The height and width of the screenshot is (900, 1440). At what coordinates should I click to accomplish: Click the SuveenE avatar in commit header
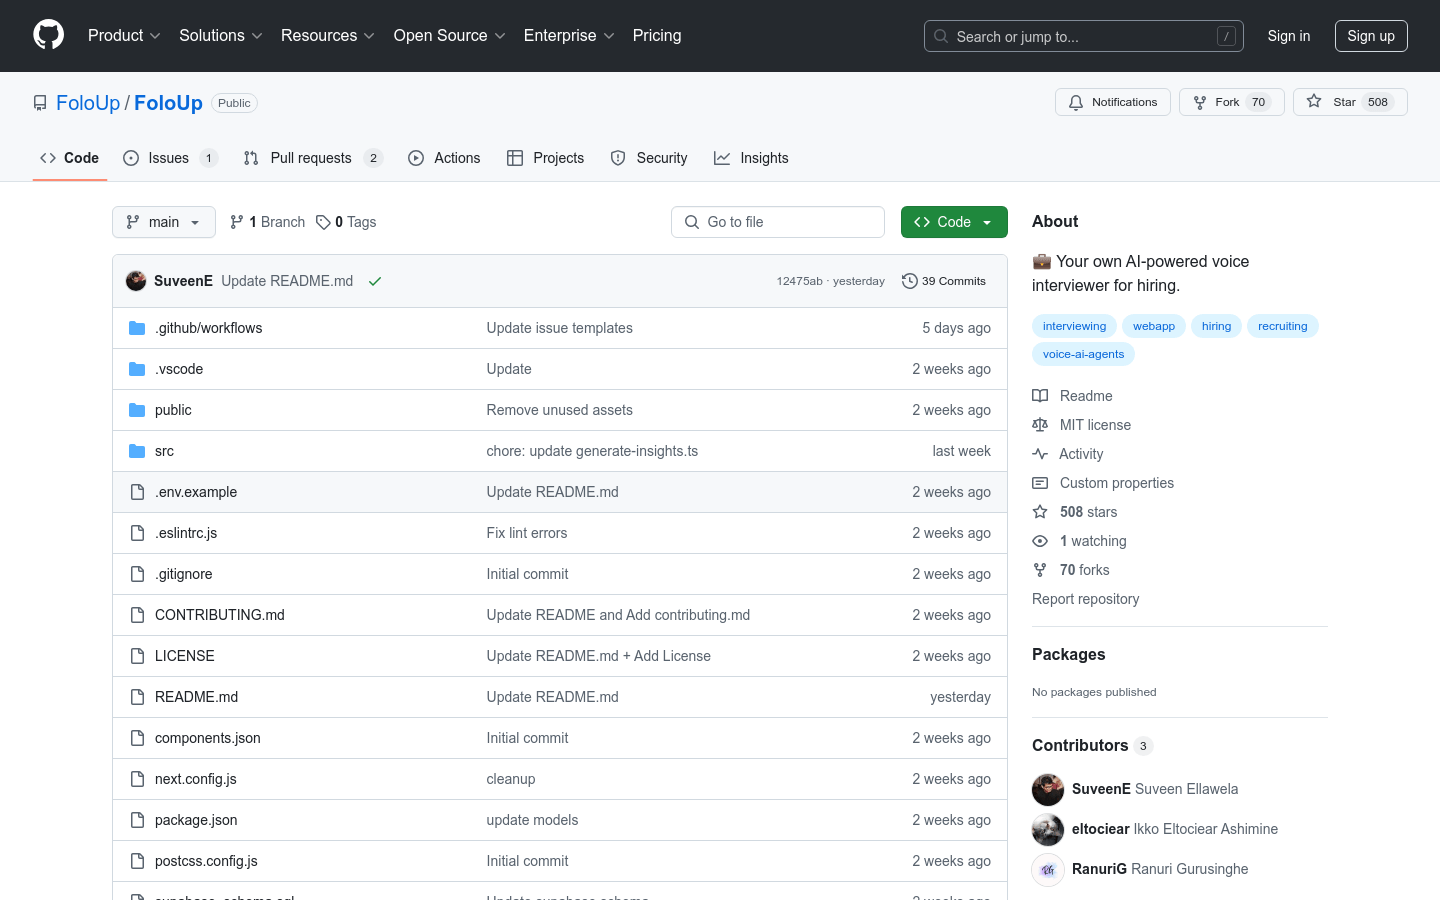[136, 281]
